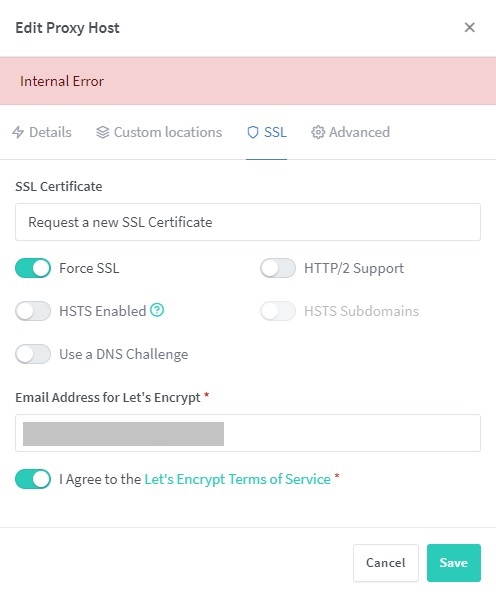The width and height of the screenshot is (496, 597).
Task: Open Let's Encrypt Terms of Service link
Action: (x=238, y=479)
